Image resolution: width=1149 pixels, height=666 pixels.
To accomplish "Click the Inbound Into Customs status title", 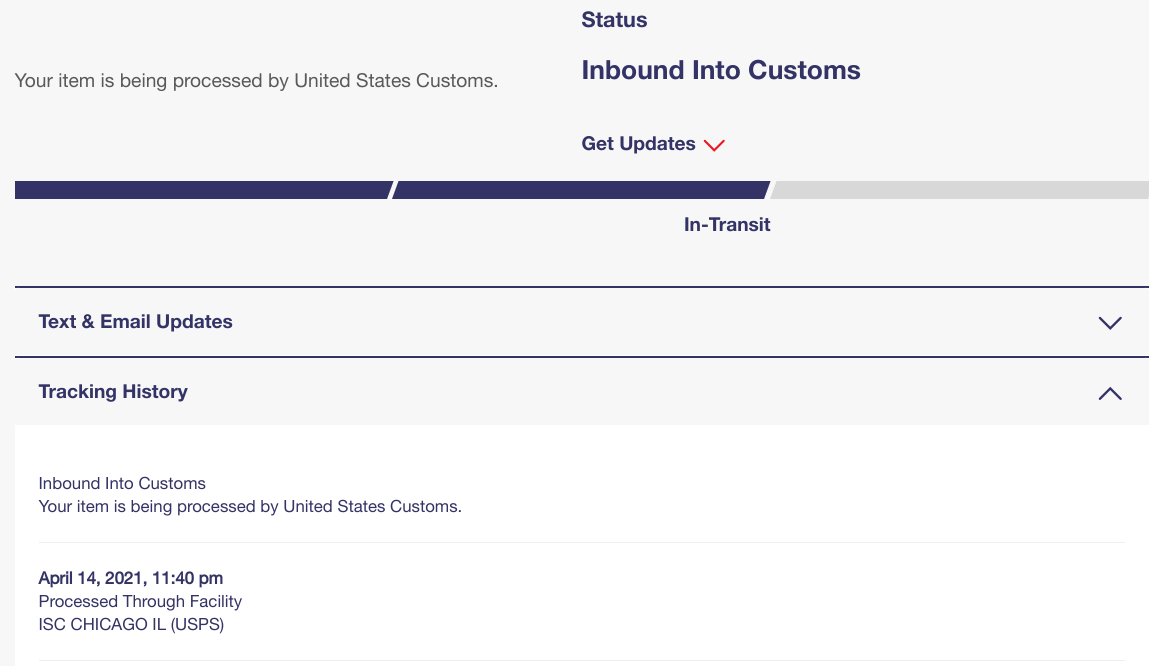I will [721, 70].
